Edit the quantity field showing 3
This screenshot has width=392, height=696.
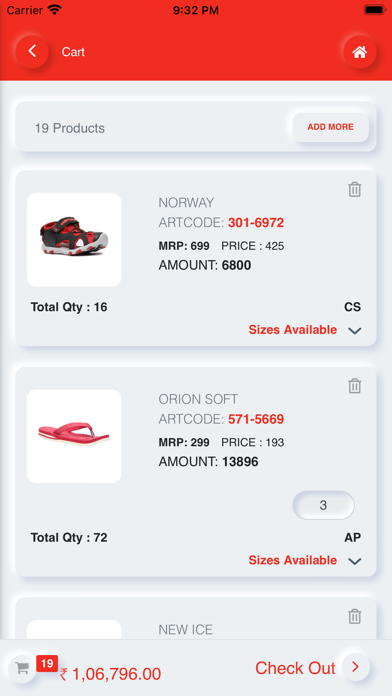(323, 505)
